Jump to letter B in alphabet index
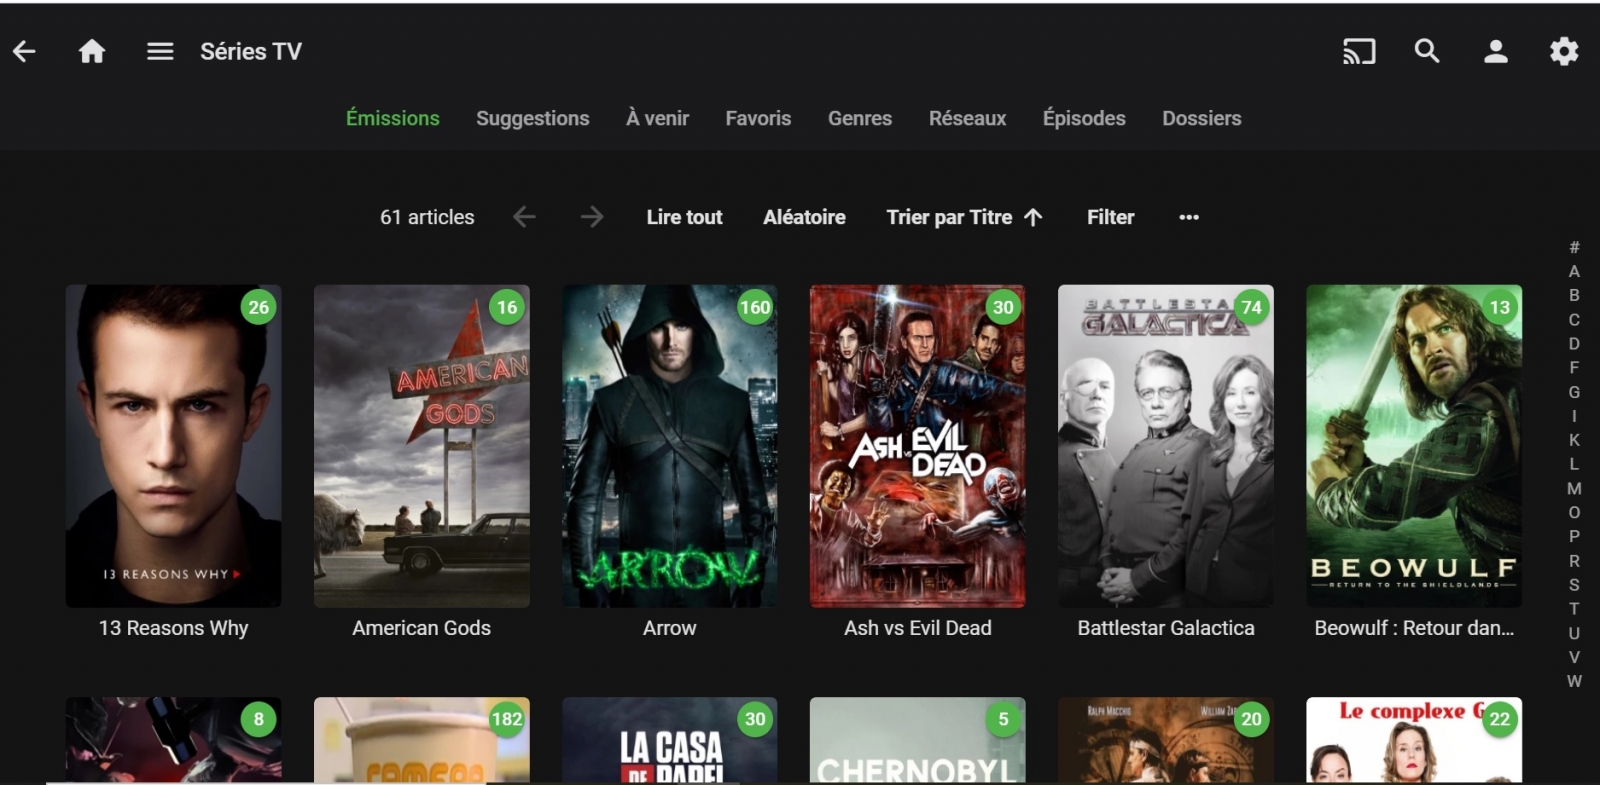Viewport: 1600px width, 785px height. pyautogui.click(x=1574, y=295)
